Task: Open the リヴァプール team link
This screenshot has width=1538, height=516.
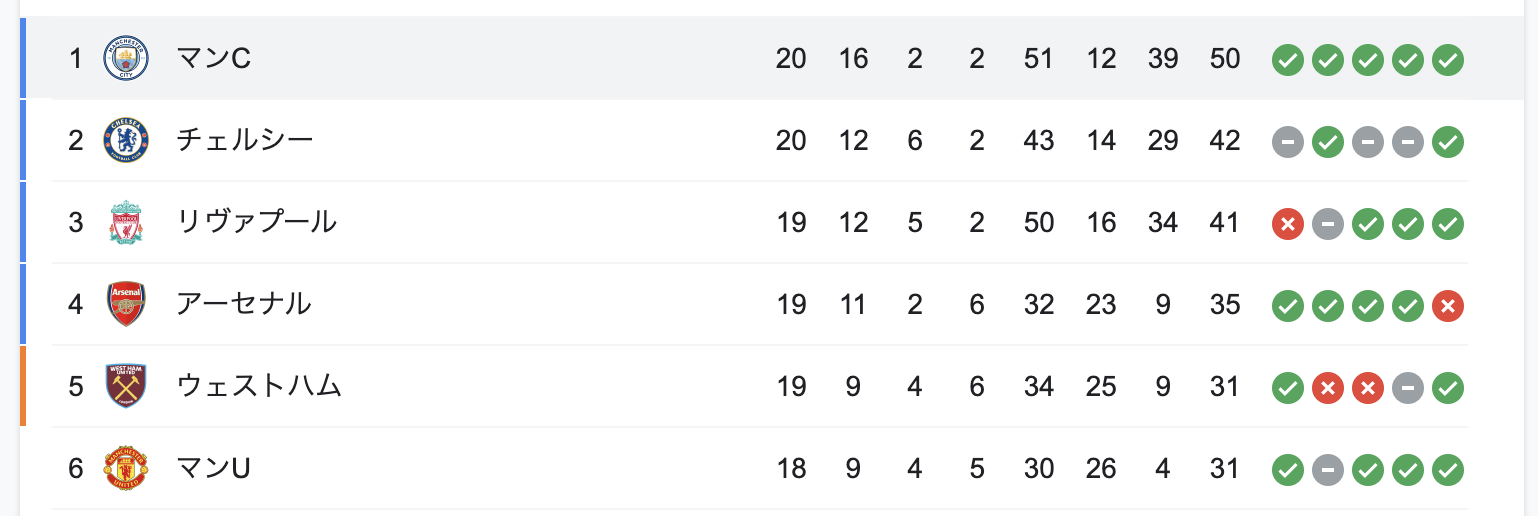Action: [x=257, y=223]
